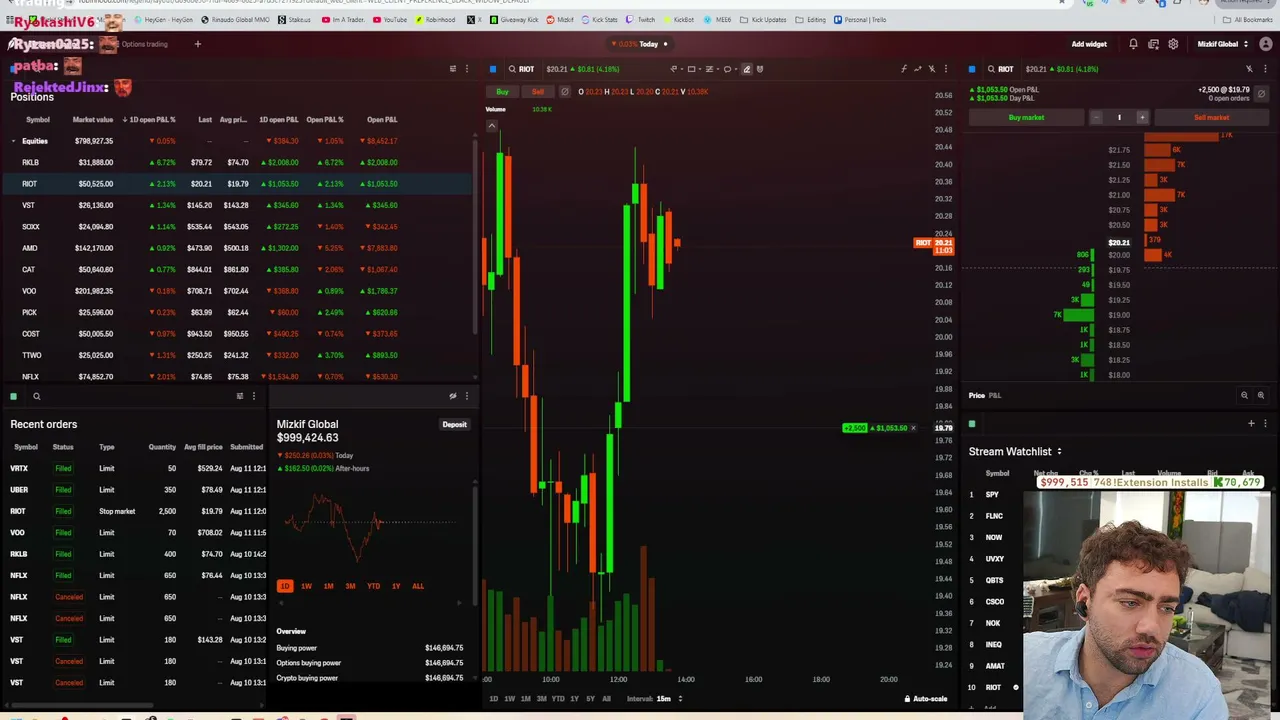Click Sell market in order ladder

pos(1211,117)
